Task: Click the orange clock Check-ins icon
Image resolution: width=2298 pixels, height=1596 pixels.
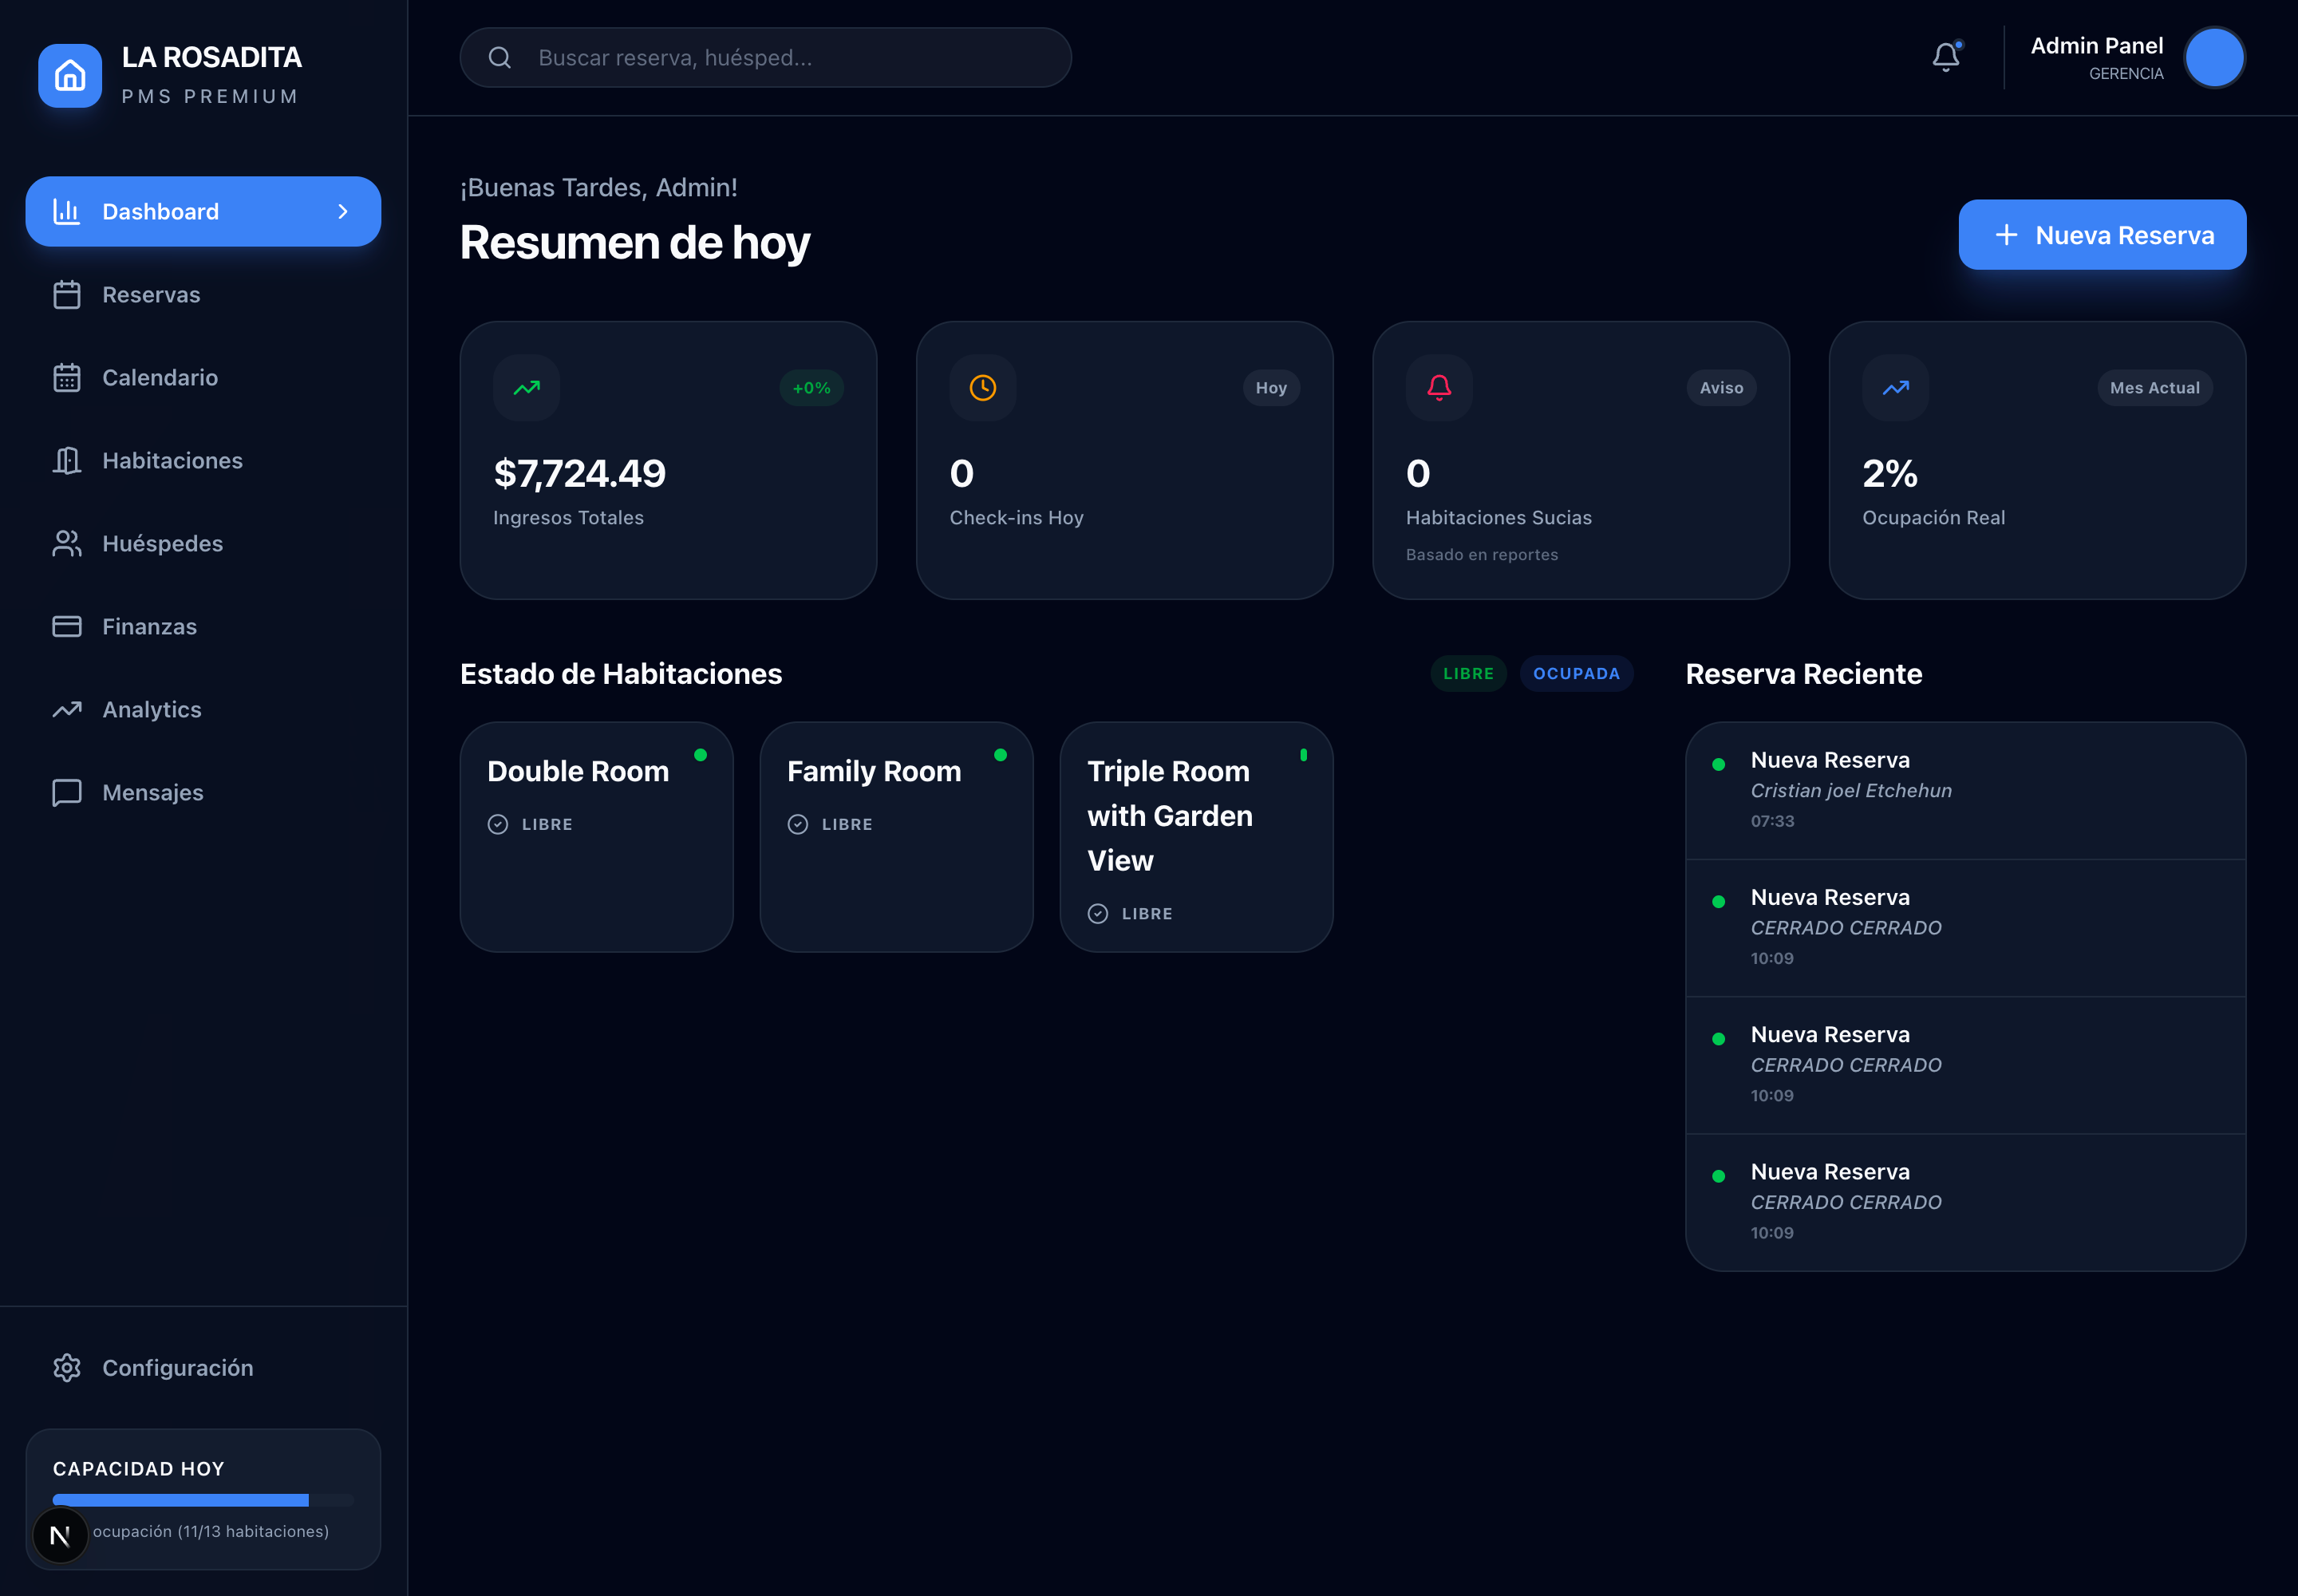Action: (x=983, y=388)
